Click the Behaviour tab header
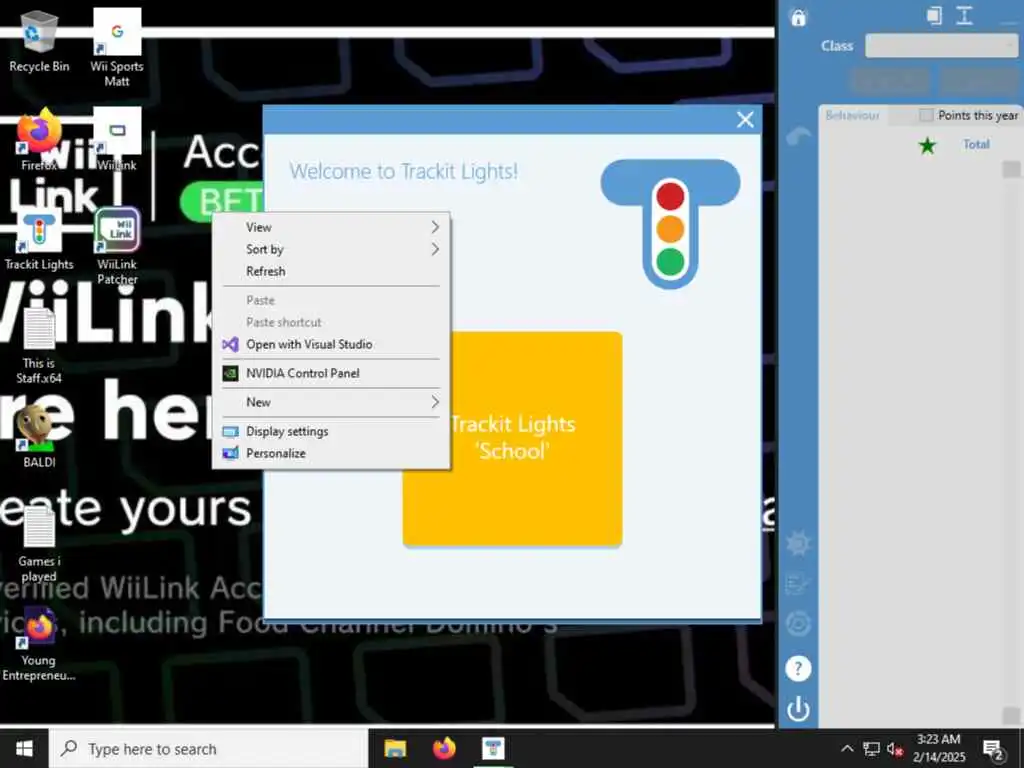 [852, 116]
